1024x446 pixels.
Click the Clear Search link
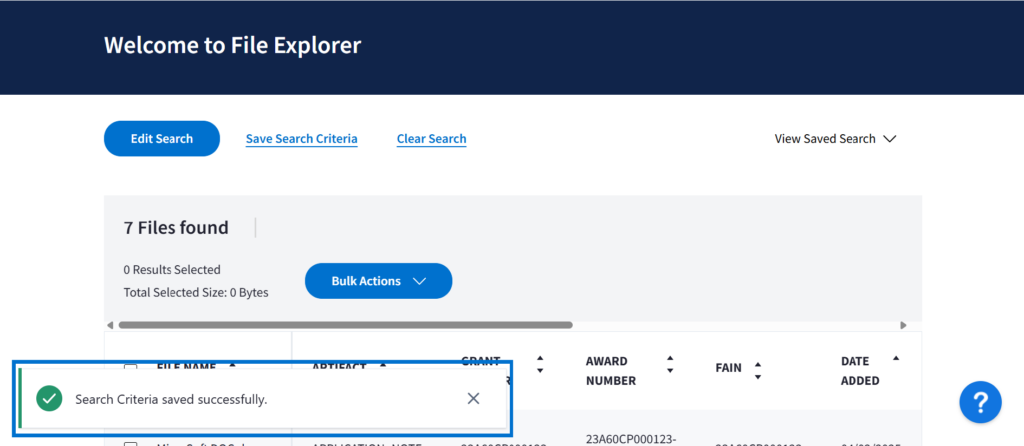click(x=431, y=139)
